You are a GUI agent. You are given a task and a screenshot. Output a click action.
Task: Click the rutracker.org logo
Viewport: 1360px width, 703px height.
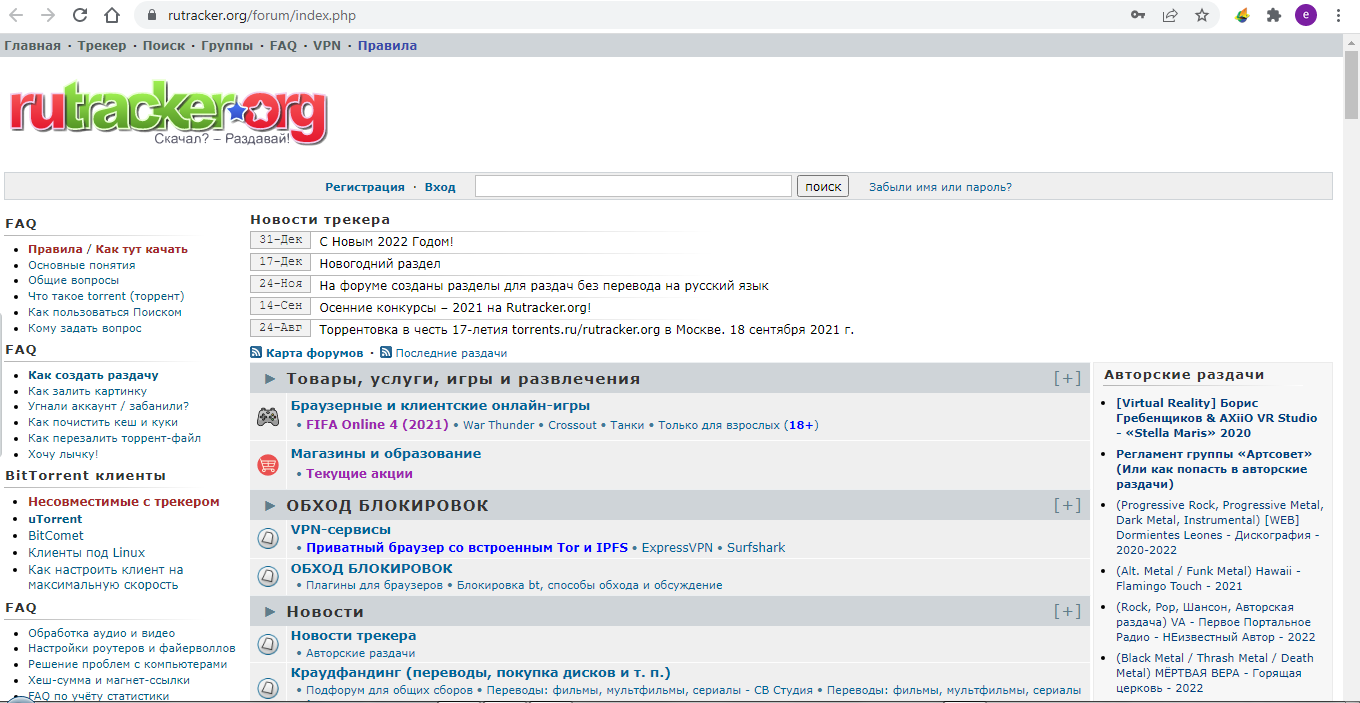(168, 113)
